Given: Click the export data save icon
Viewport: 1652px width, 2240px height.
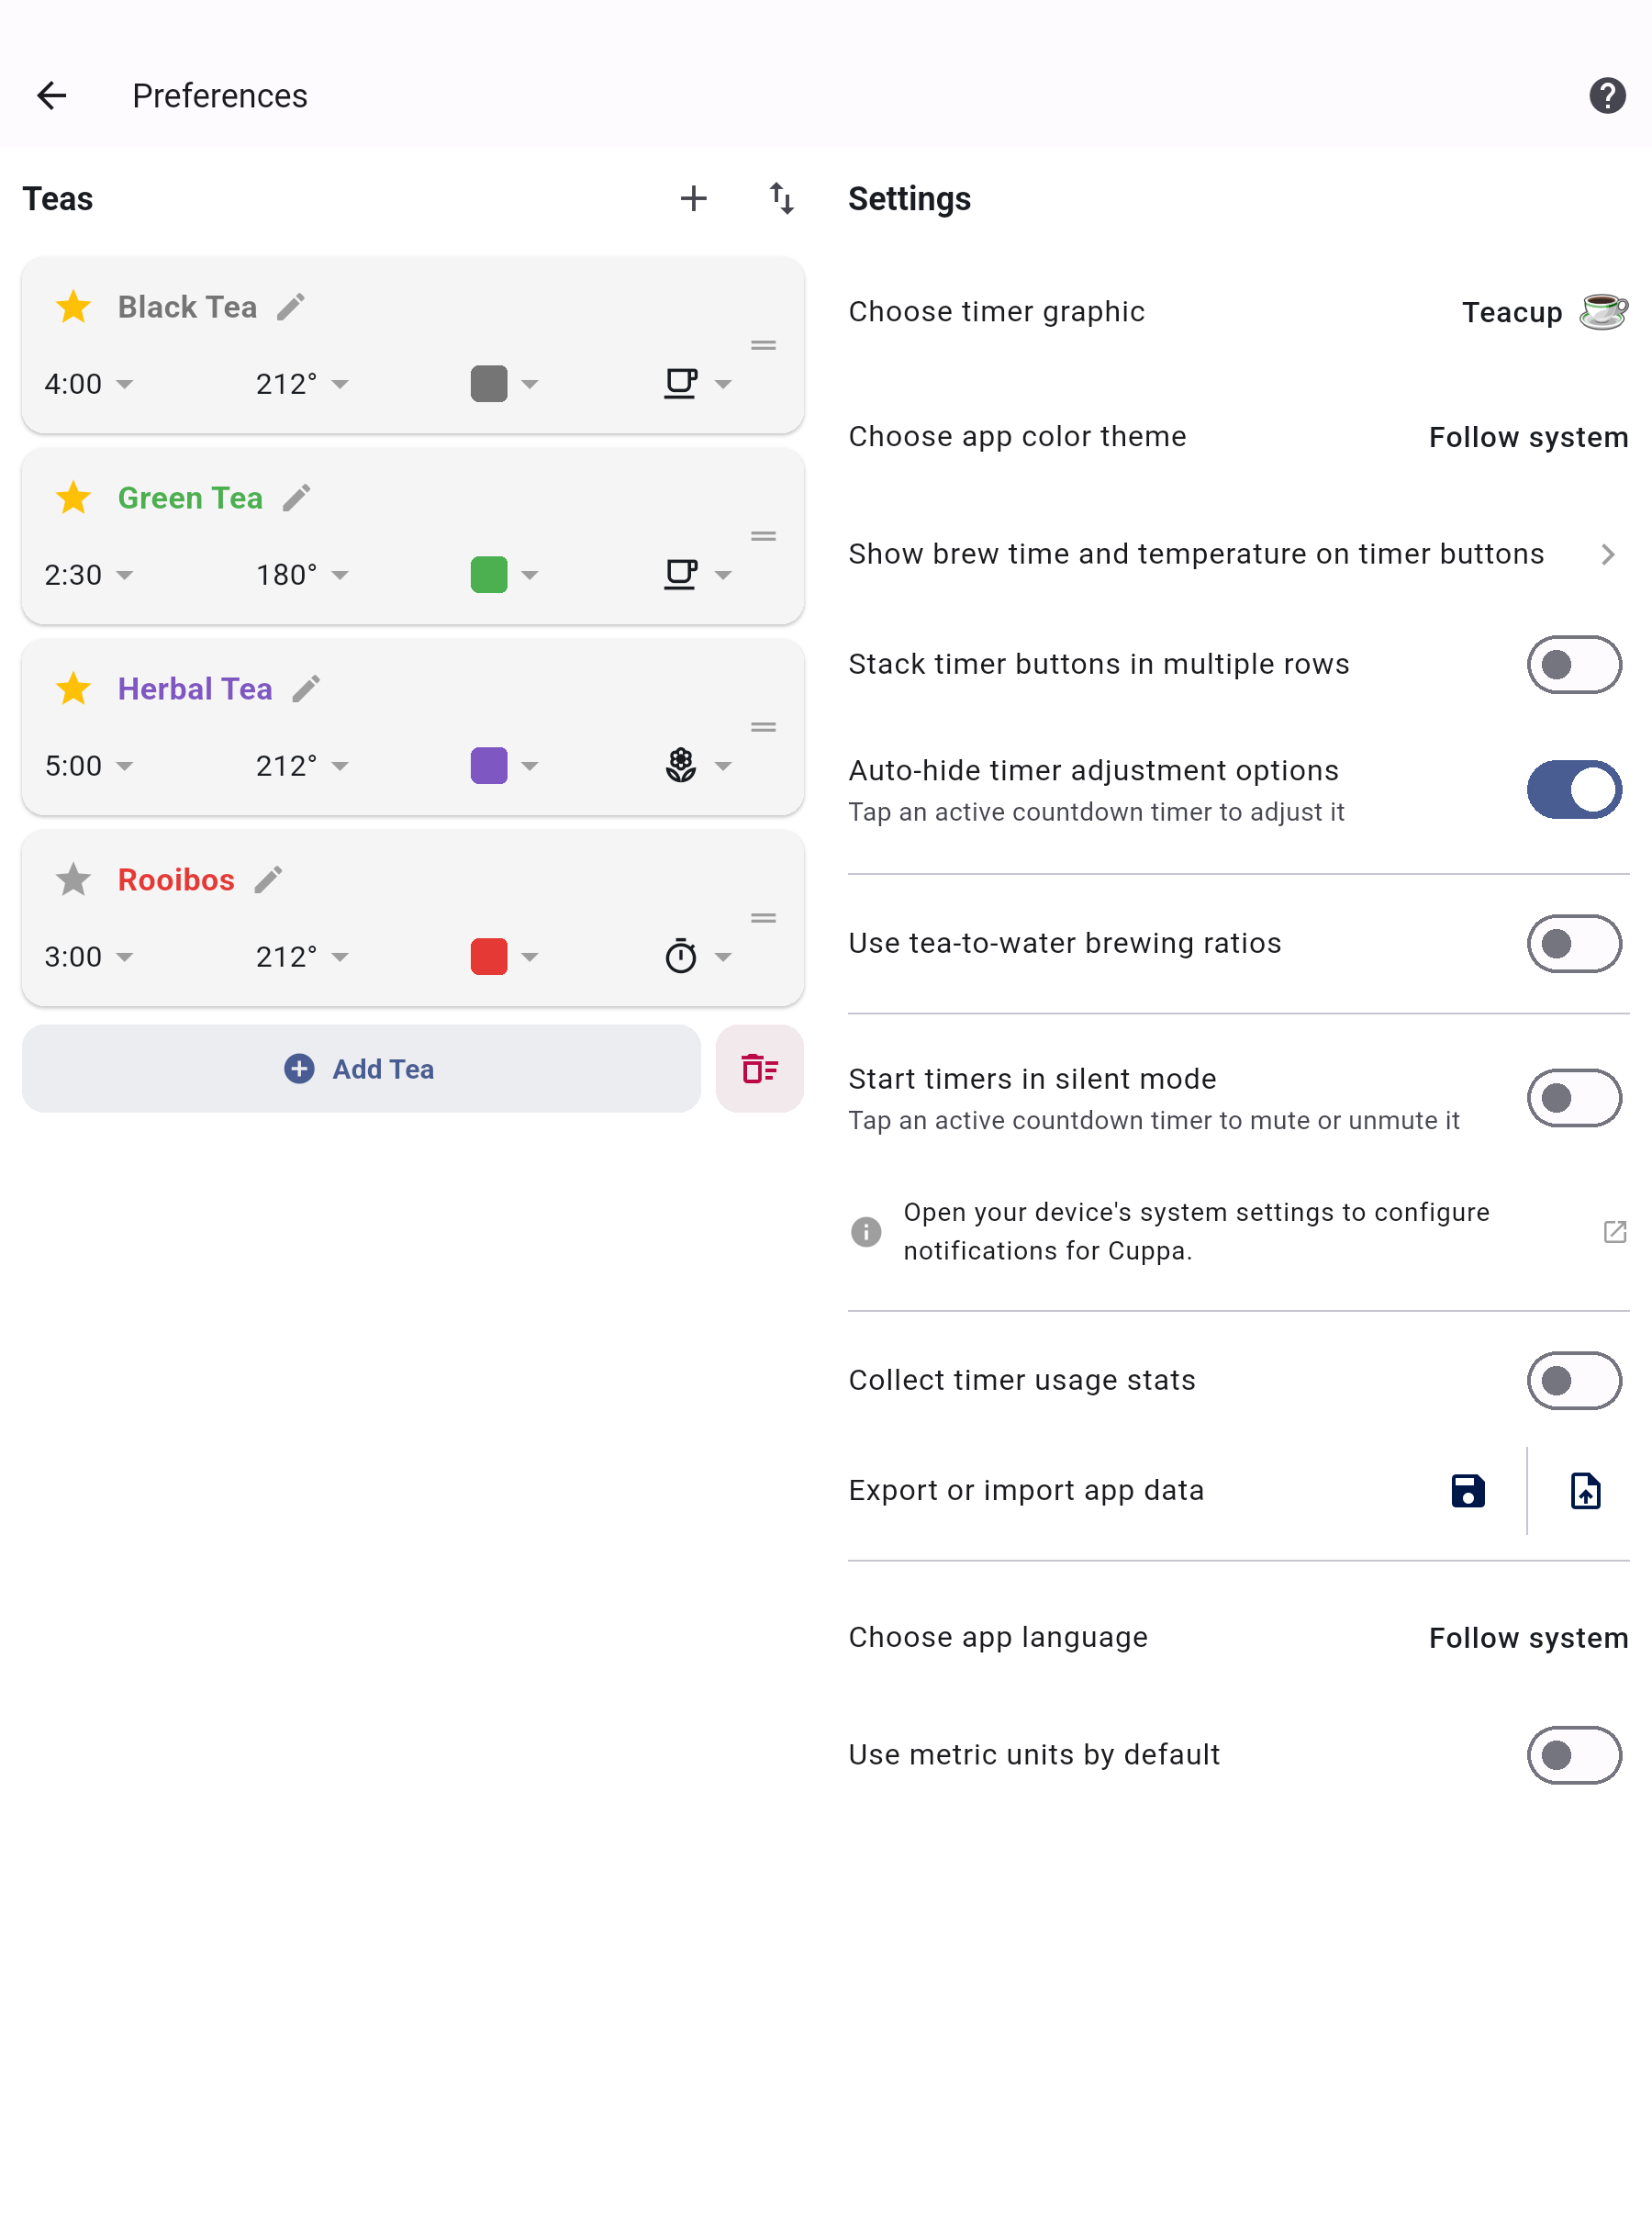Looking at the screenshot, I should (x=1467, y=1490).
